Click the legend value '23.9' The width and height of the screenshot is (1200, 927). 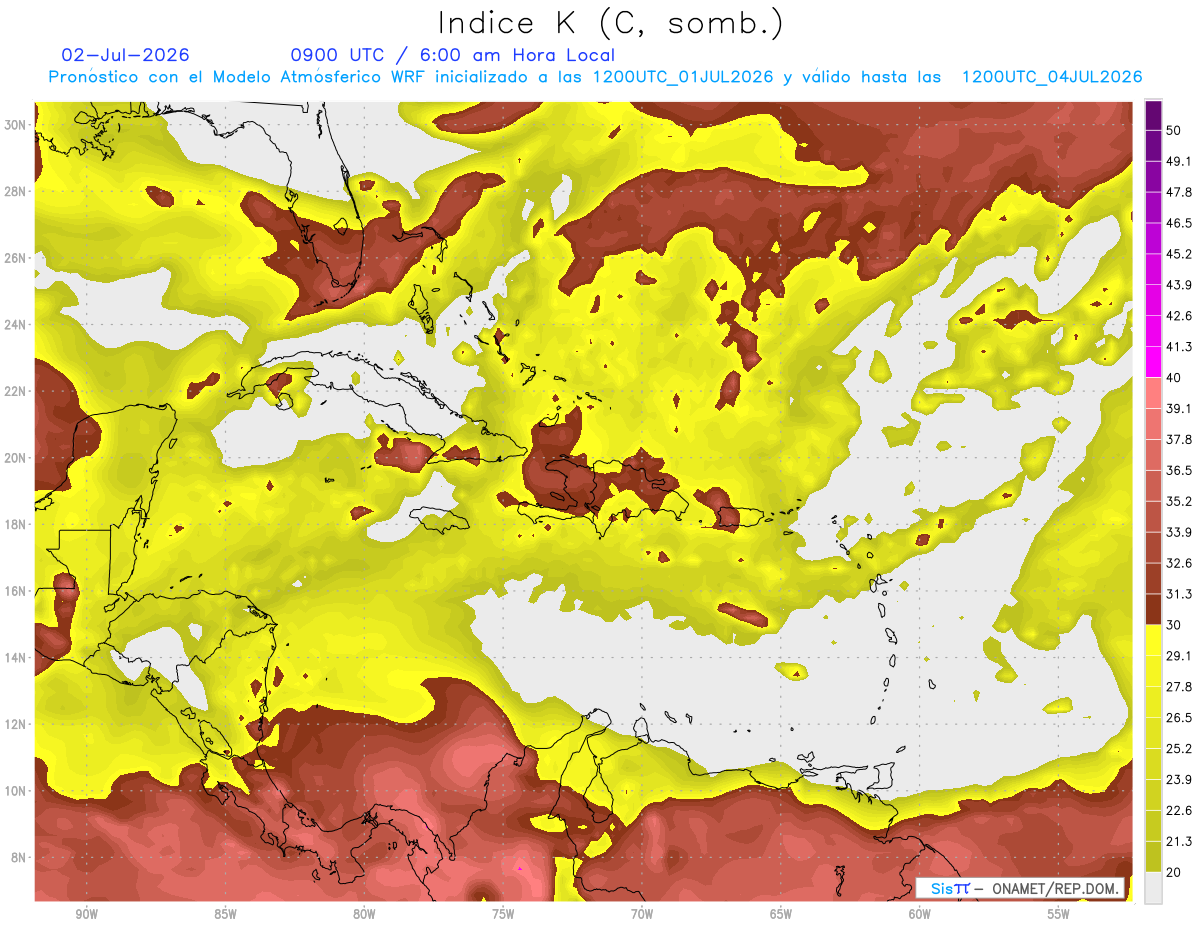(1179, 779)
